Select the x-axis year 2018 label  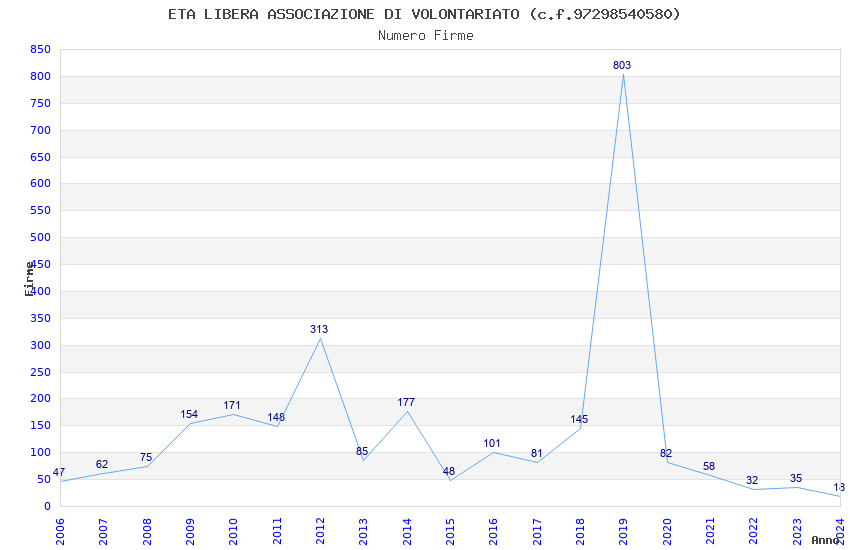point(580,532)
